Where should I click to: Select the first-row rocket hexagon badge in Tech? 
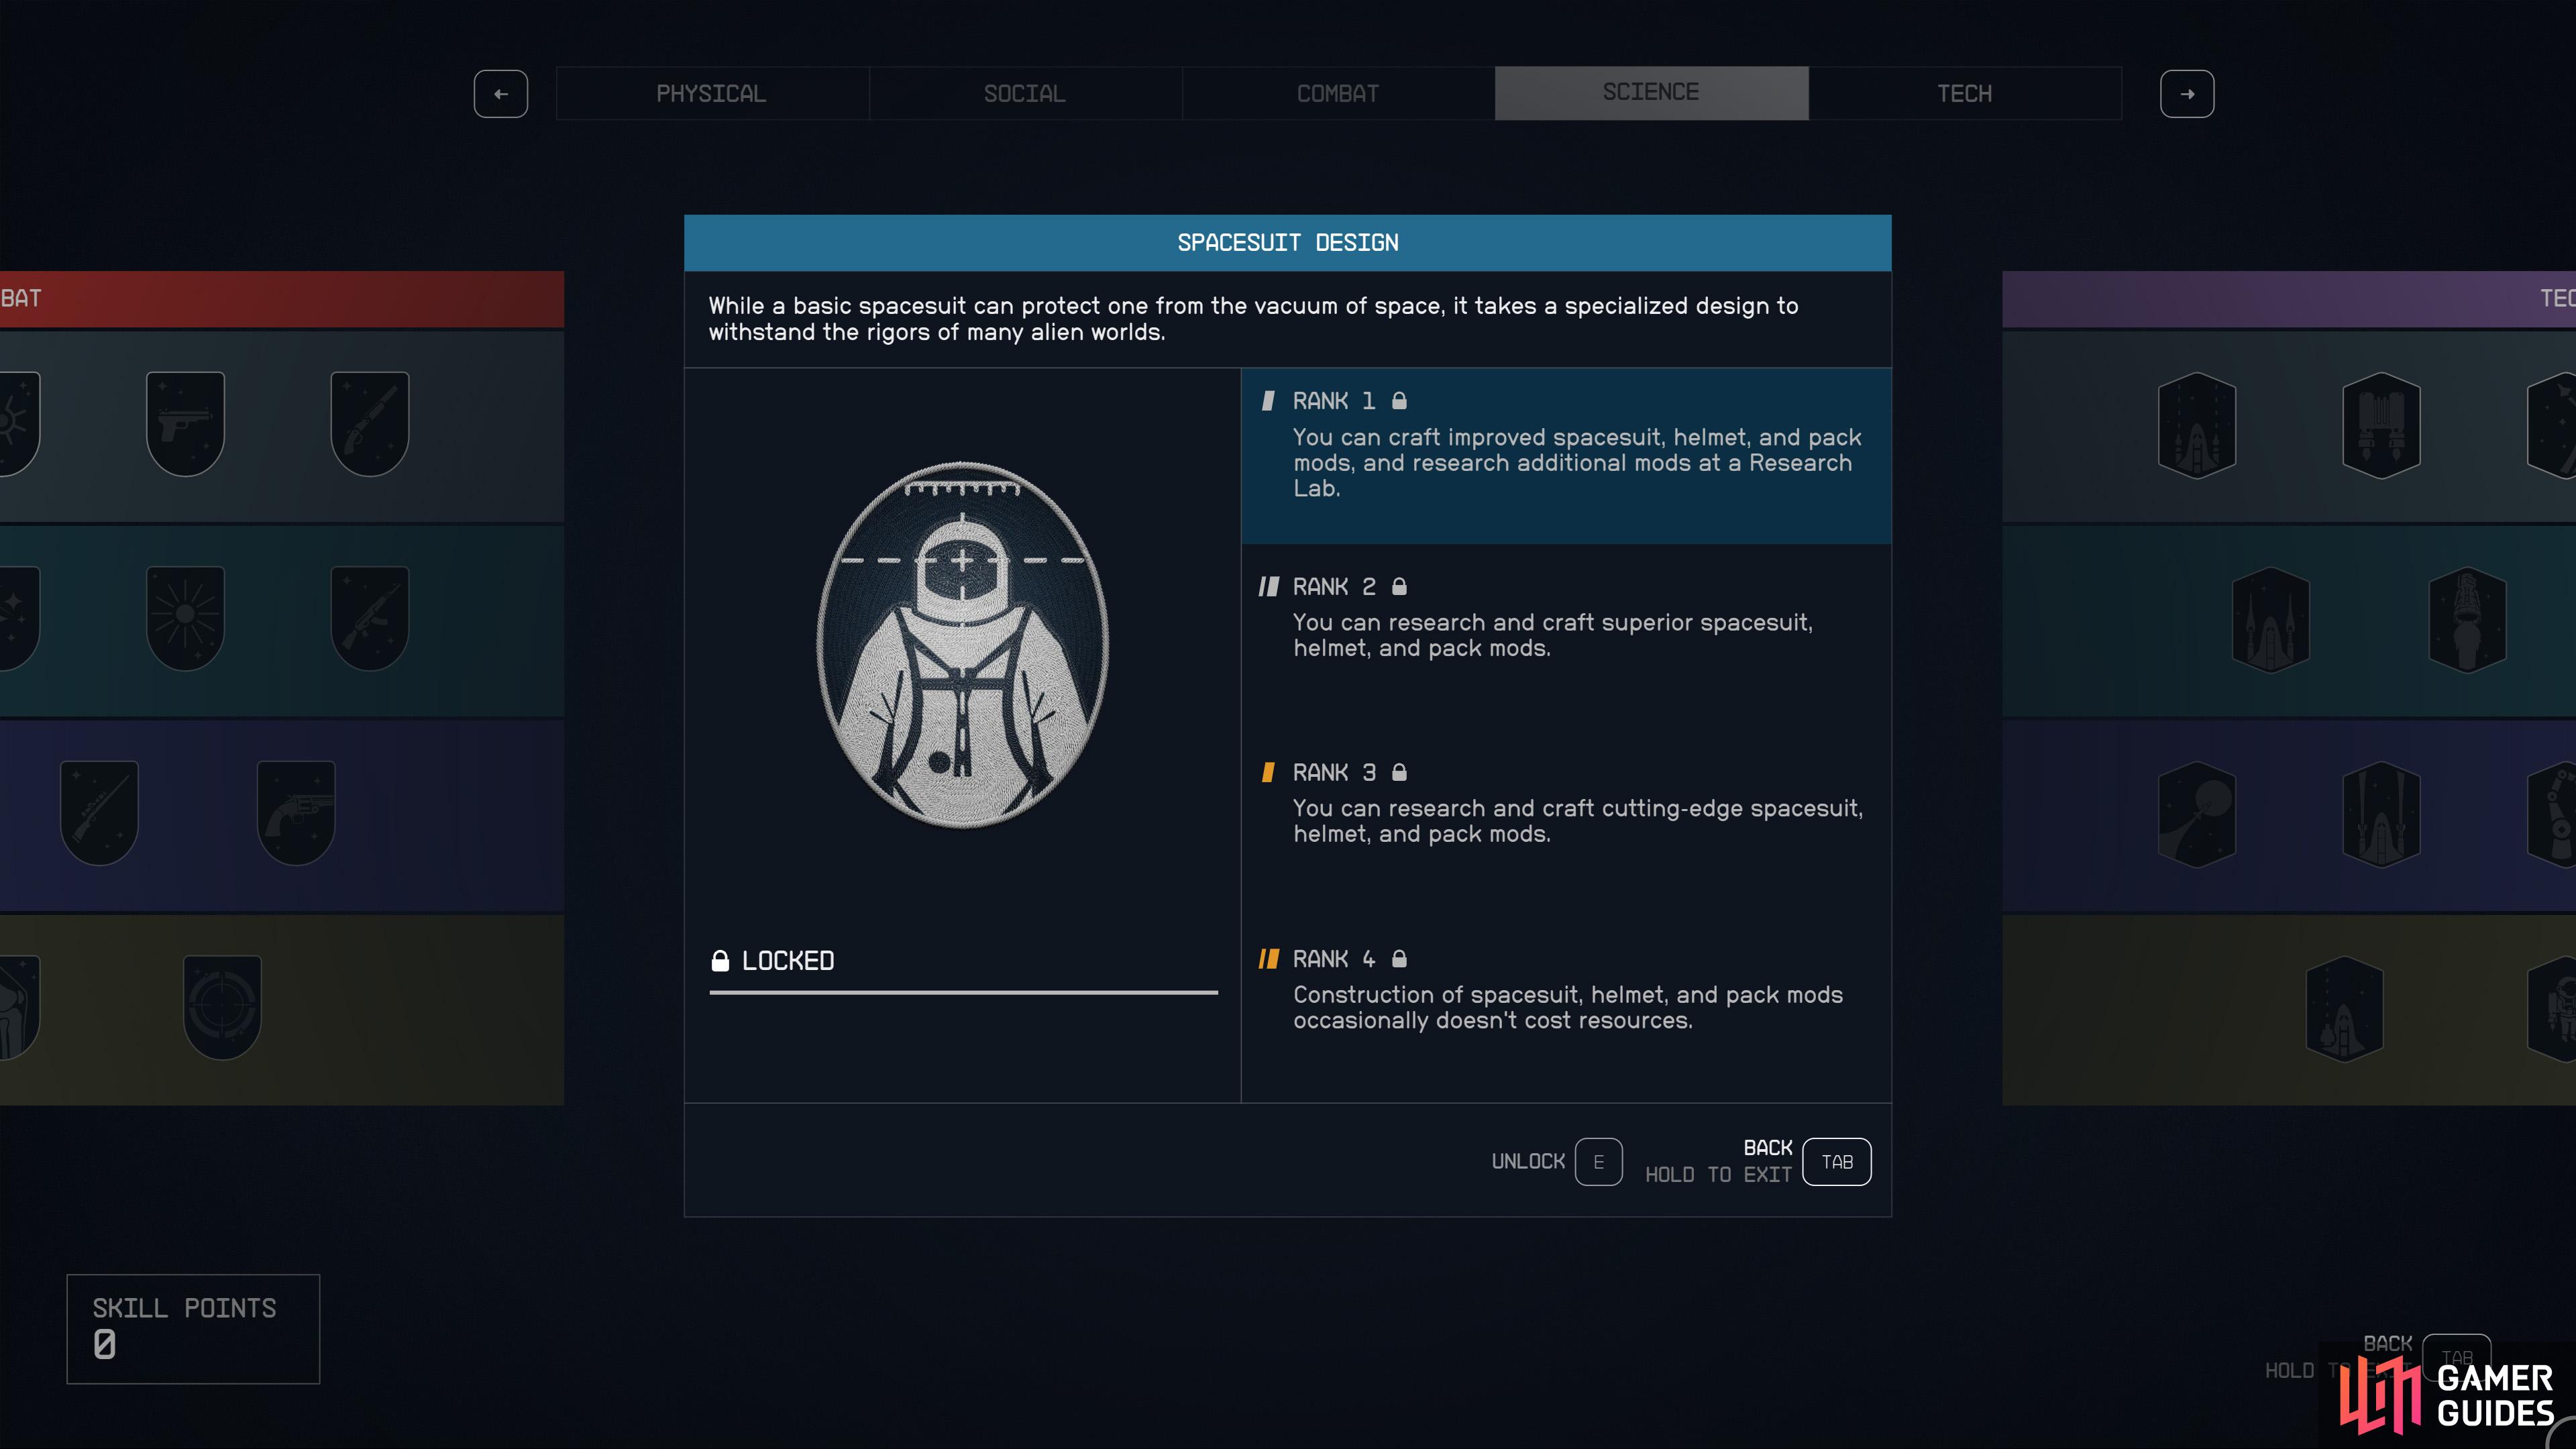pos(2197,425)
